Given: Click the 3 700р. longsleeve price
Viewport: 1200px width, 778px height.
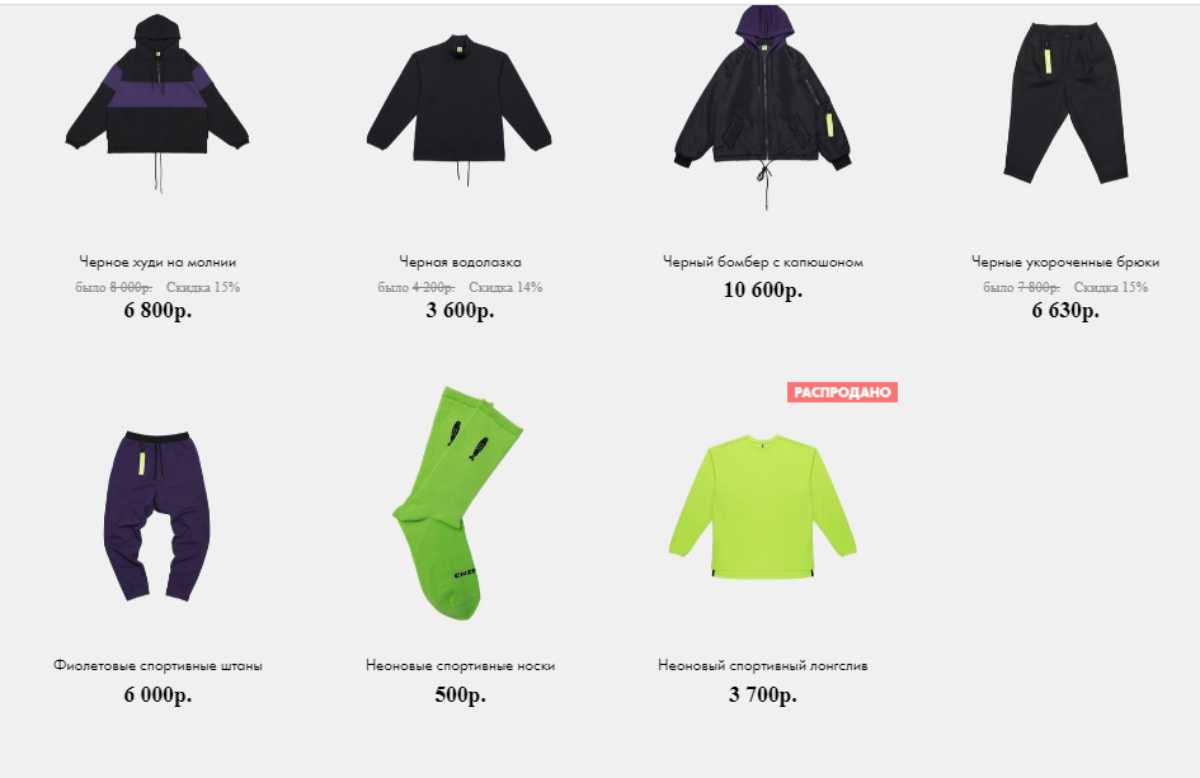Looking at the screenshot, I should click(x=763, y=696).
